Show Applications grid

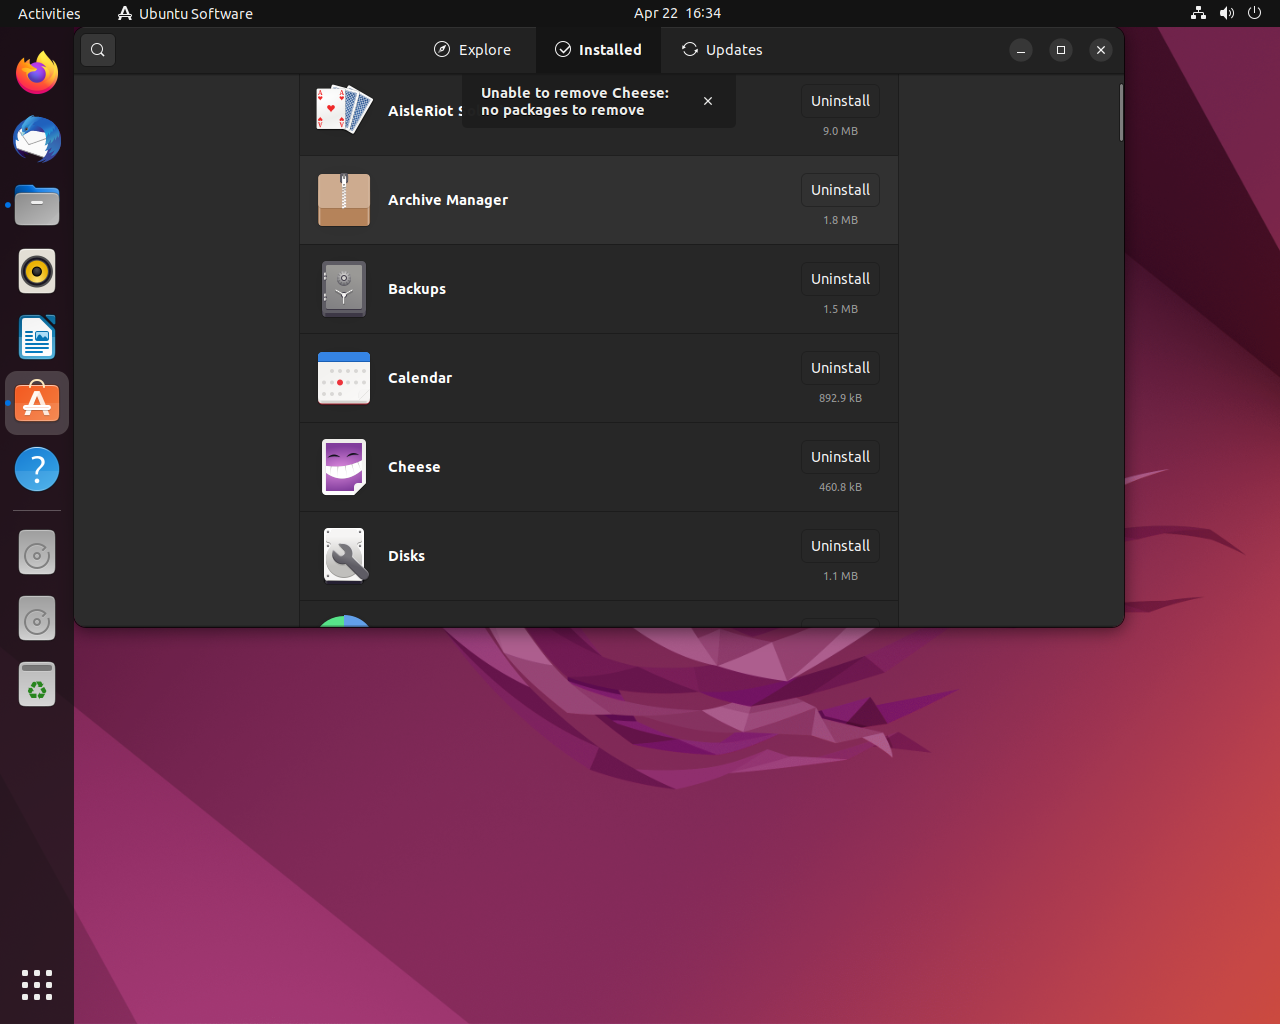tap(37, 985)
